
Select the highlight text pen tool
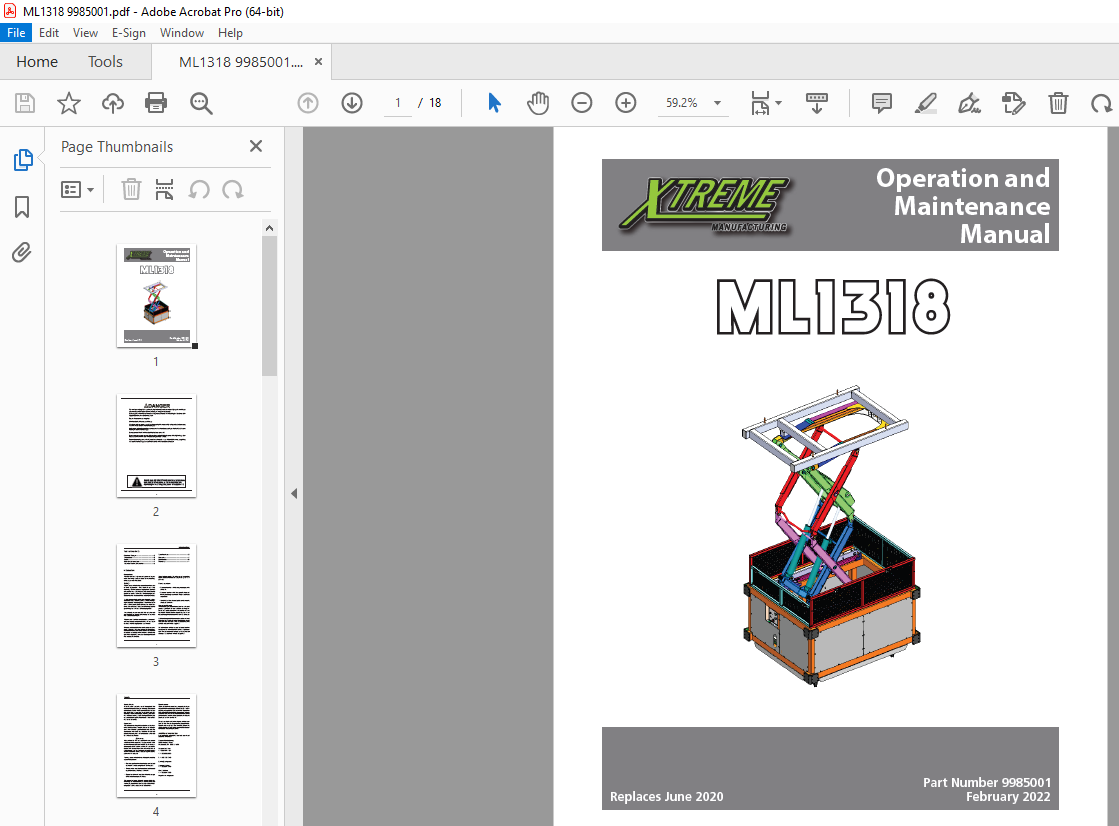click(926, 104)
